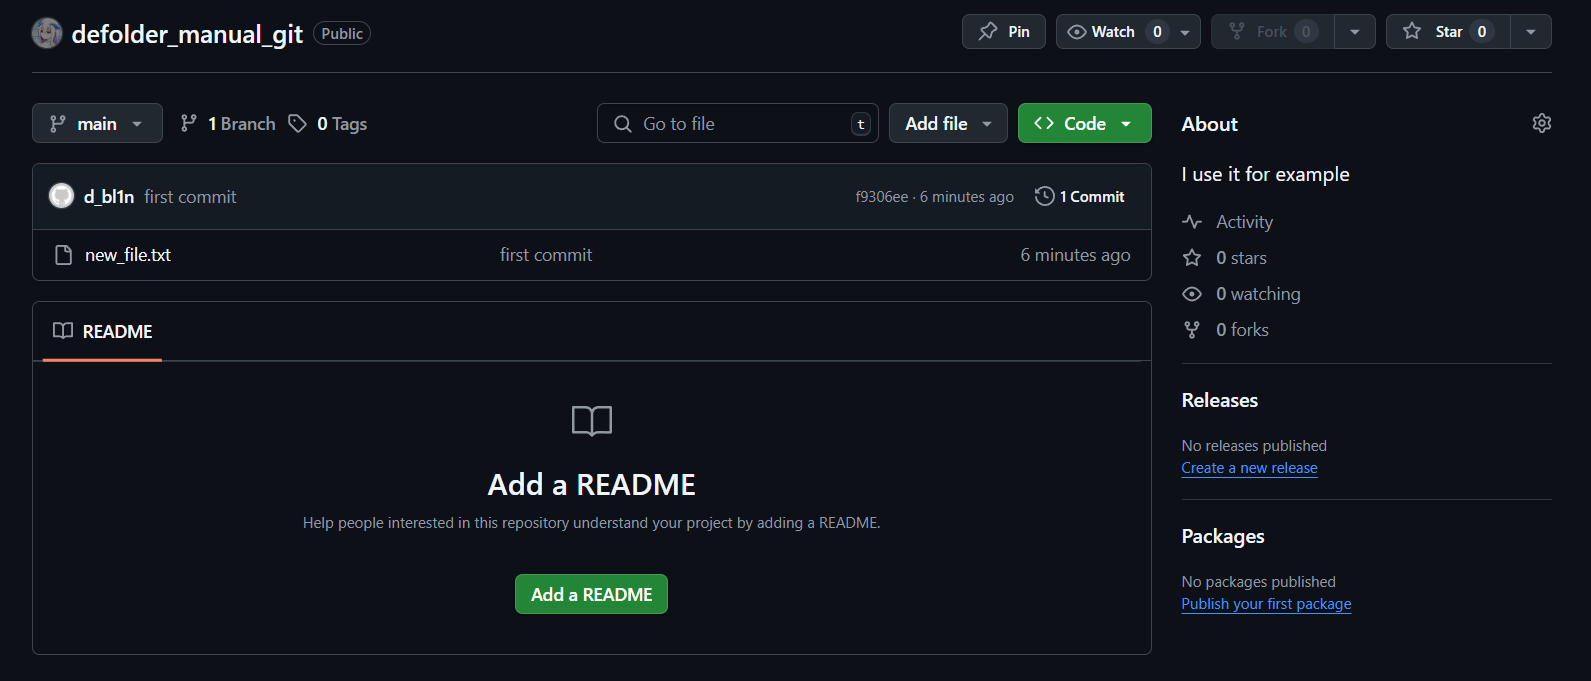Image resolution: width=1591 pixels, height=681 pixels.
Task: Open the 0 watching link
Action: click(x=1258, y=294)
